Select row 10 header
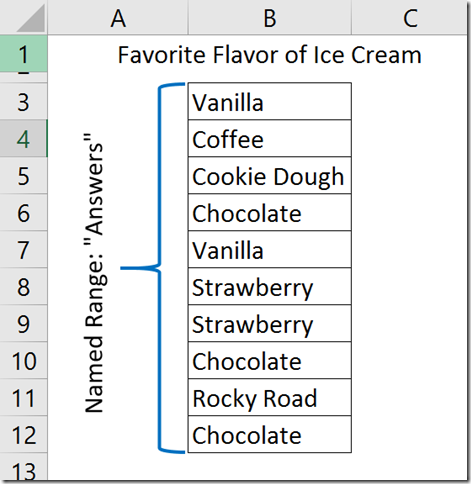The image size is (471, 484). [24, 360]
